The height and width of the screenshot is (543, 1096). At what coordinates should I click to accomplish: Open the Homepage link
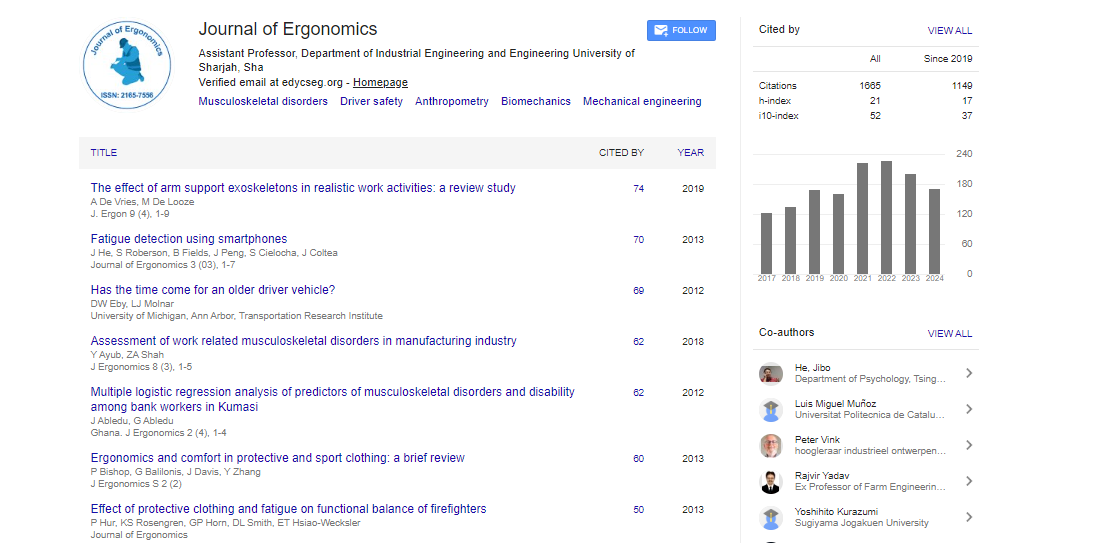coord(380,83)
